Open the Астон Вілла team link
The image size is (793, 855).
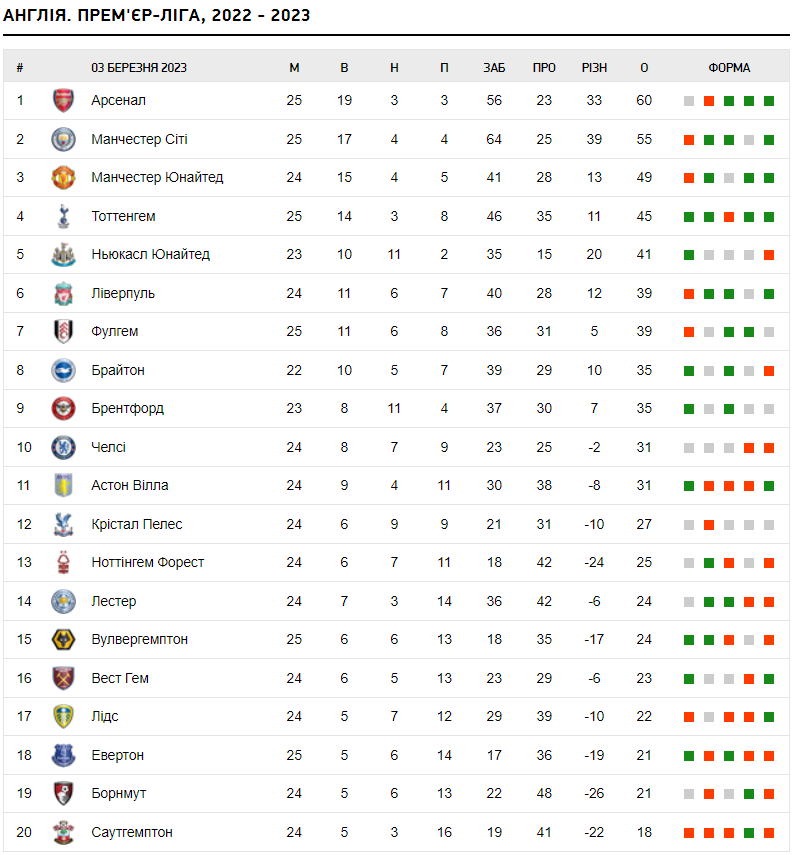[x=130, y=486]
